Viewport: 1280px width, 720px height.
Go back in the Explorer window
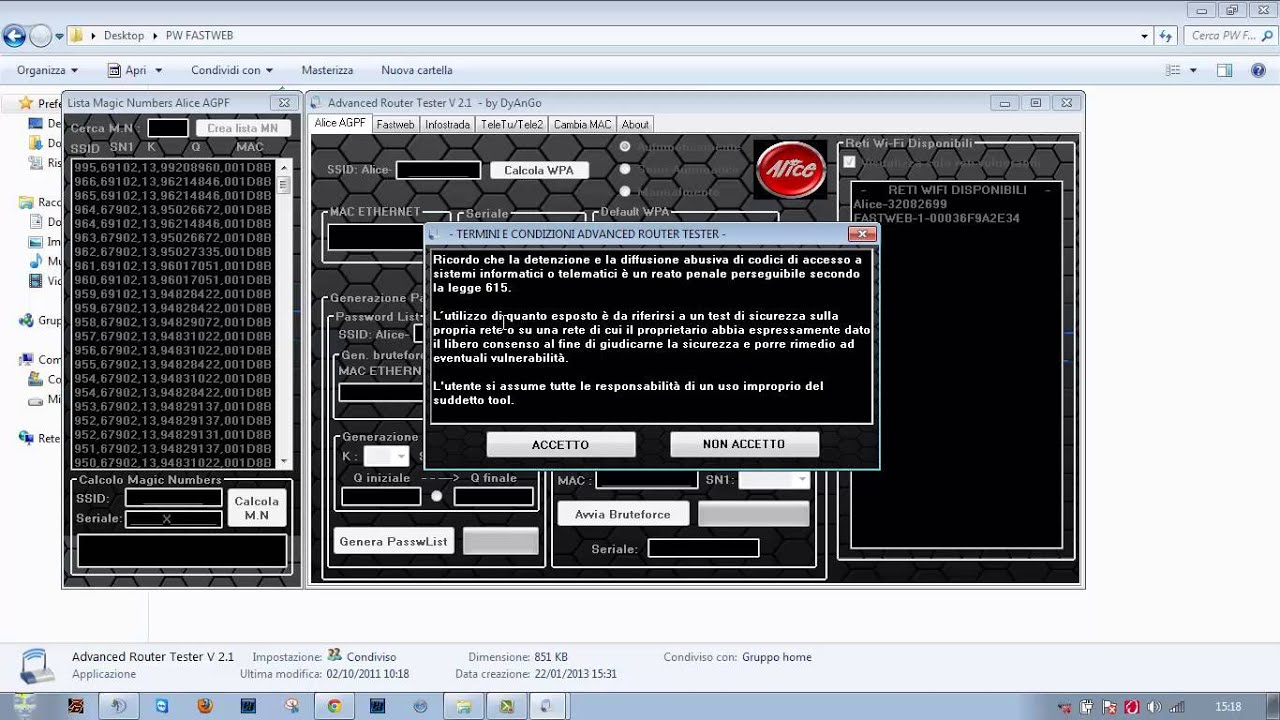click(14, 36)
